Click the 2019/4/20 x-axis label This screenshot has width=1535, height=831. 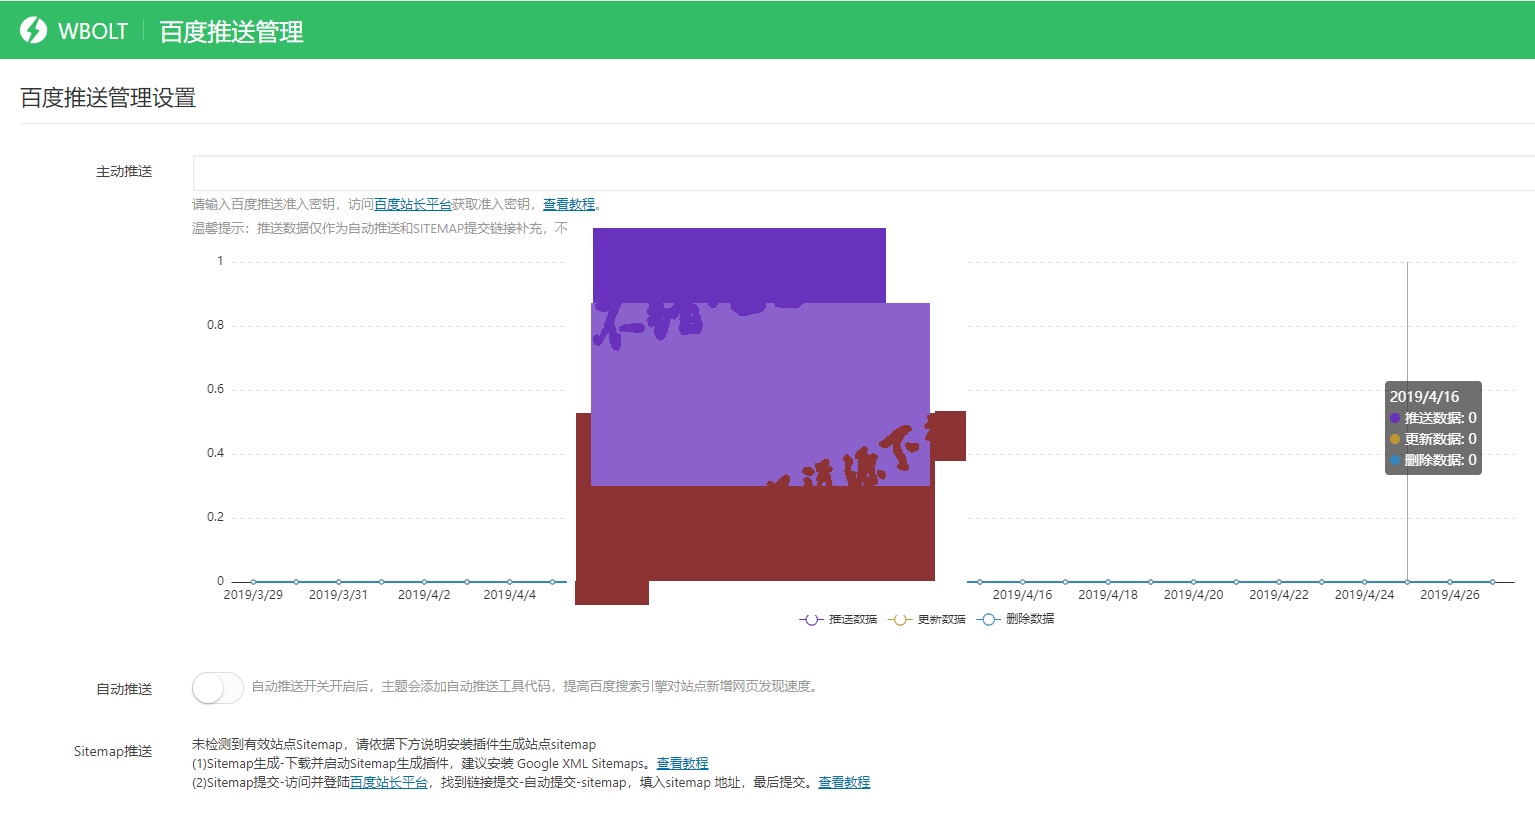pyautogui.click(x=1193, y=595)
